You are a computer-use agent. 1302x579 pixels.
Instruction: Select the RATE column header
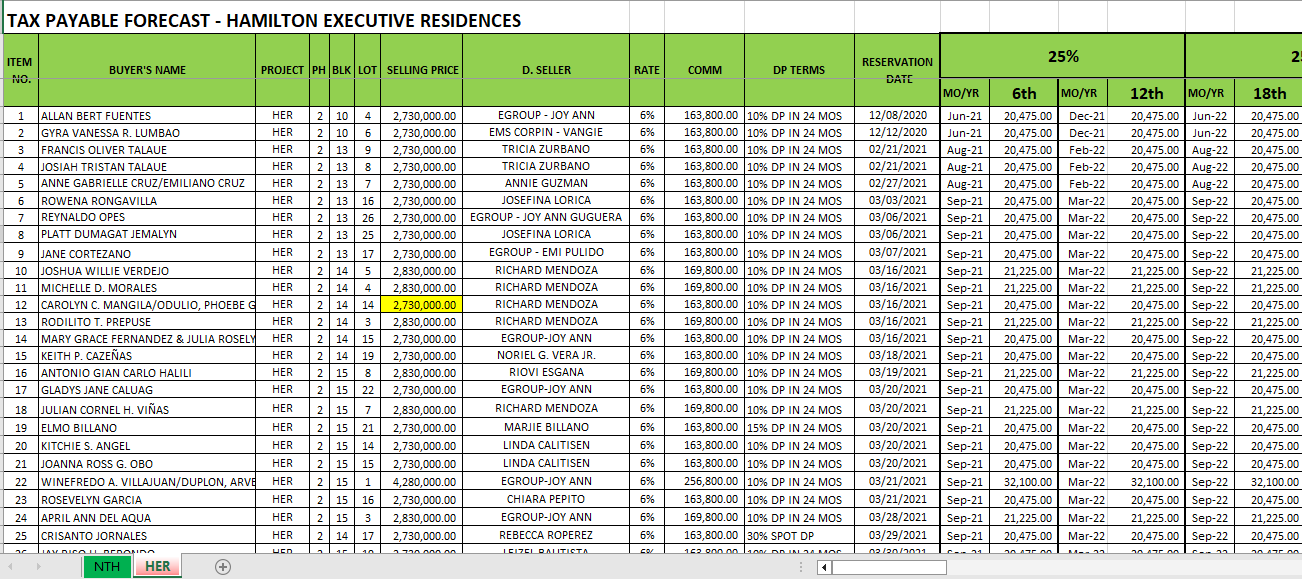646,70
